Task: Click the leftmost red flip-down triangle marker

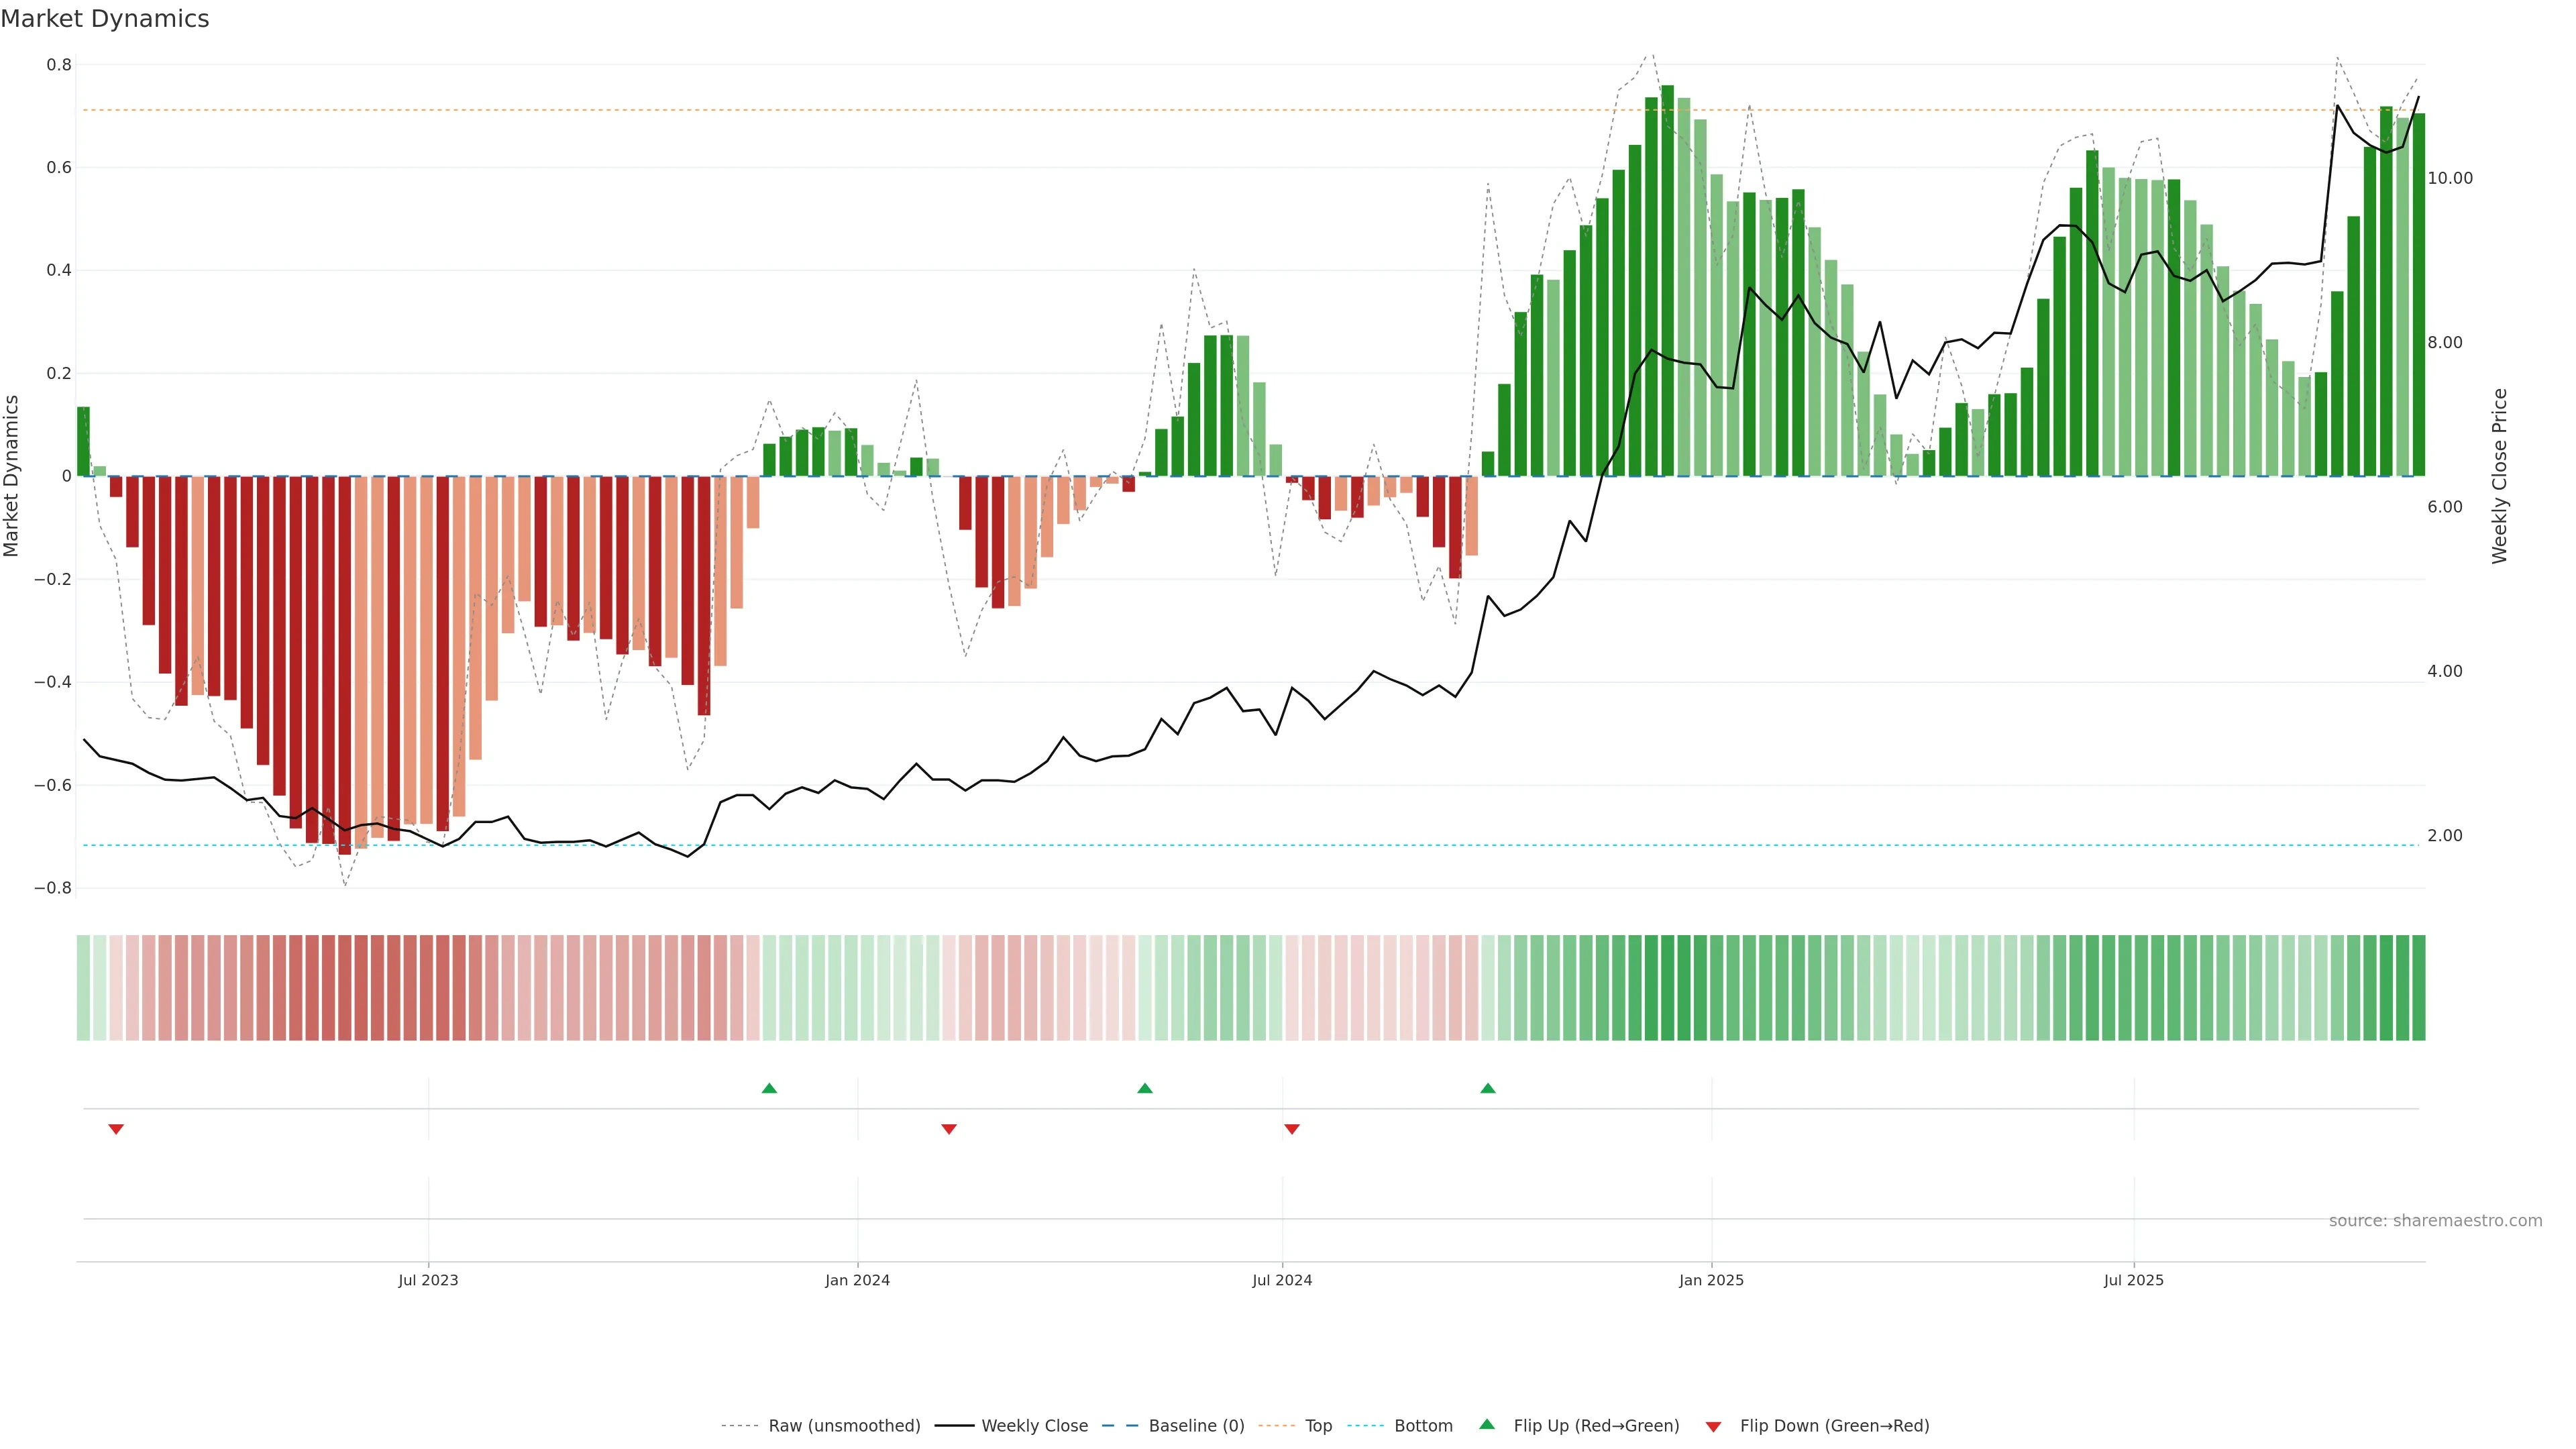Action: [116, 1129]
